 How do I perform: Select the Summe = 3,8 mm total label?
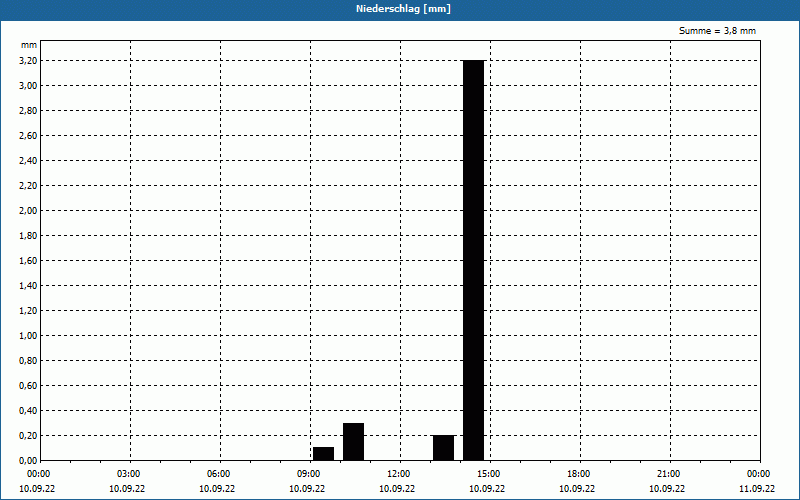(x=717, y=31)
